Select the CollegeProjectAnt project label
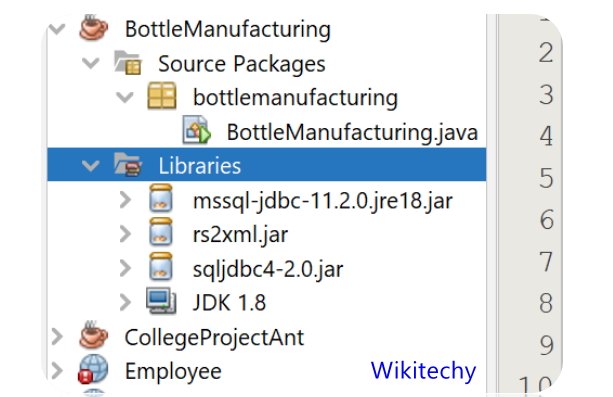 [x=214, y=337]
